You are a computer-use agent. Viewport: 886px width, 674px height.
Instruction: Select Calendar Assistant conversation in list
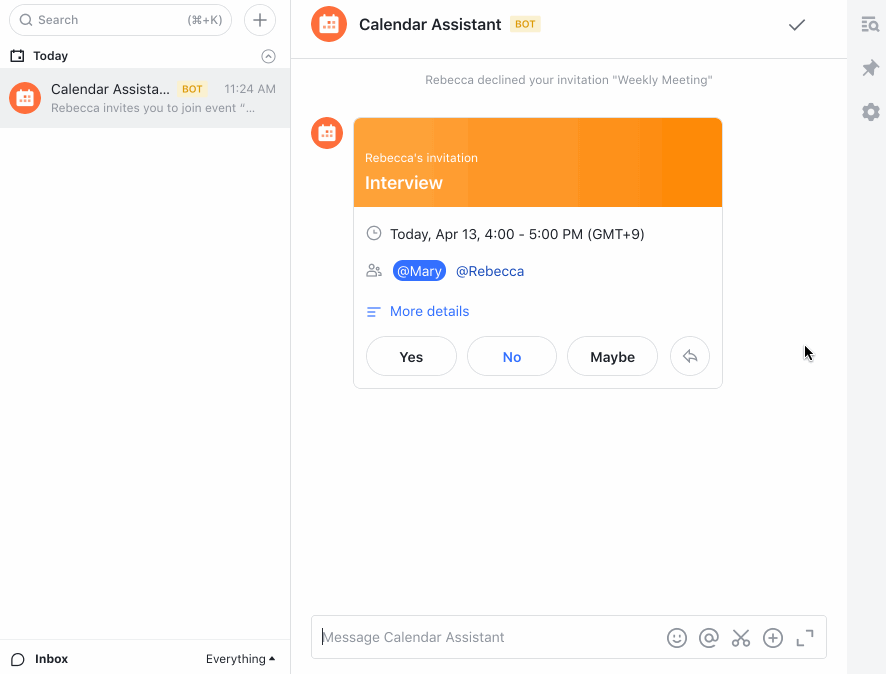point(145,98)
